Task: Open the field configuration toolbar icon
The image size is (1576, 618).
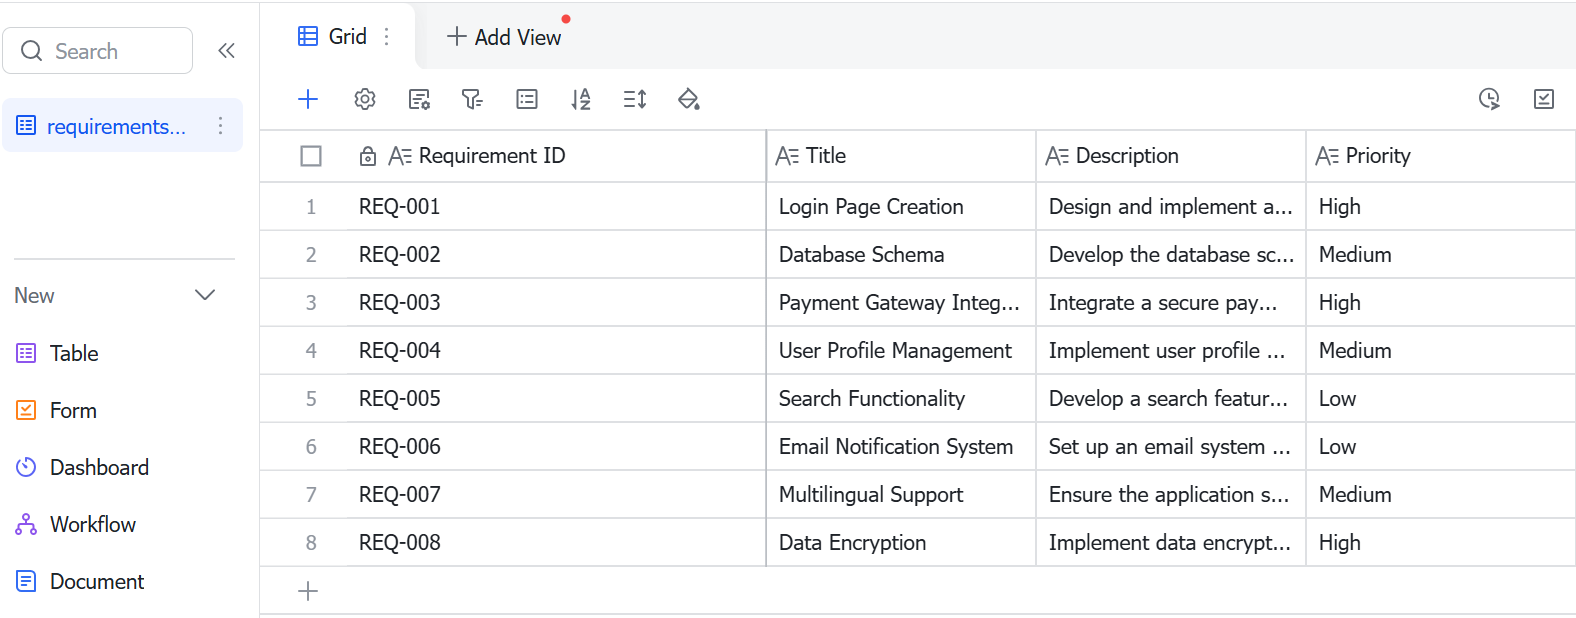Action: (420, 99)
